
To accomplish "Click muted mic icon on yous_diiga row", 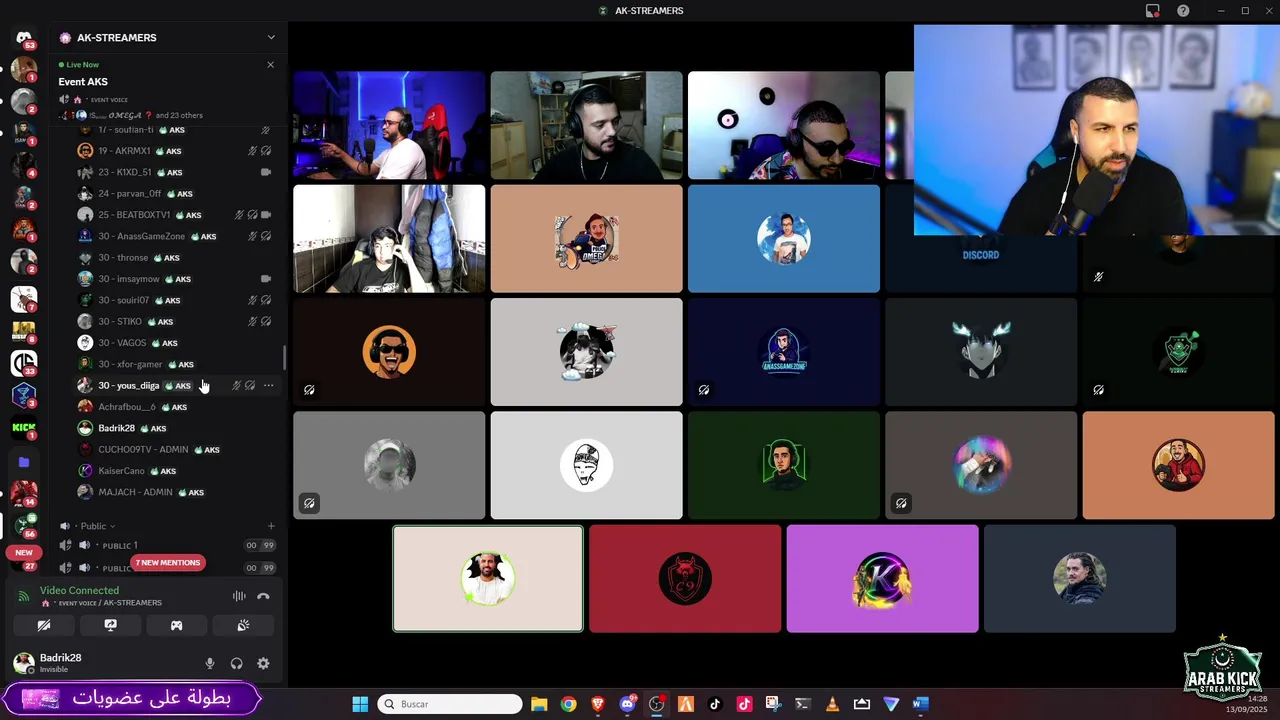I will pyautogui.click(x=237, y=386).
